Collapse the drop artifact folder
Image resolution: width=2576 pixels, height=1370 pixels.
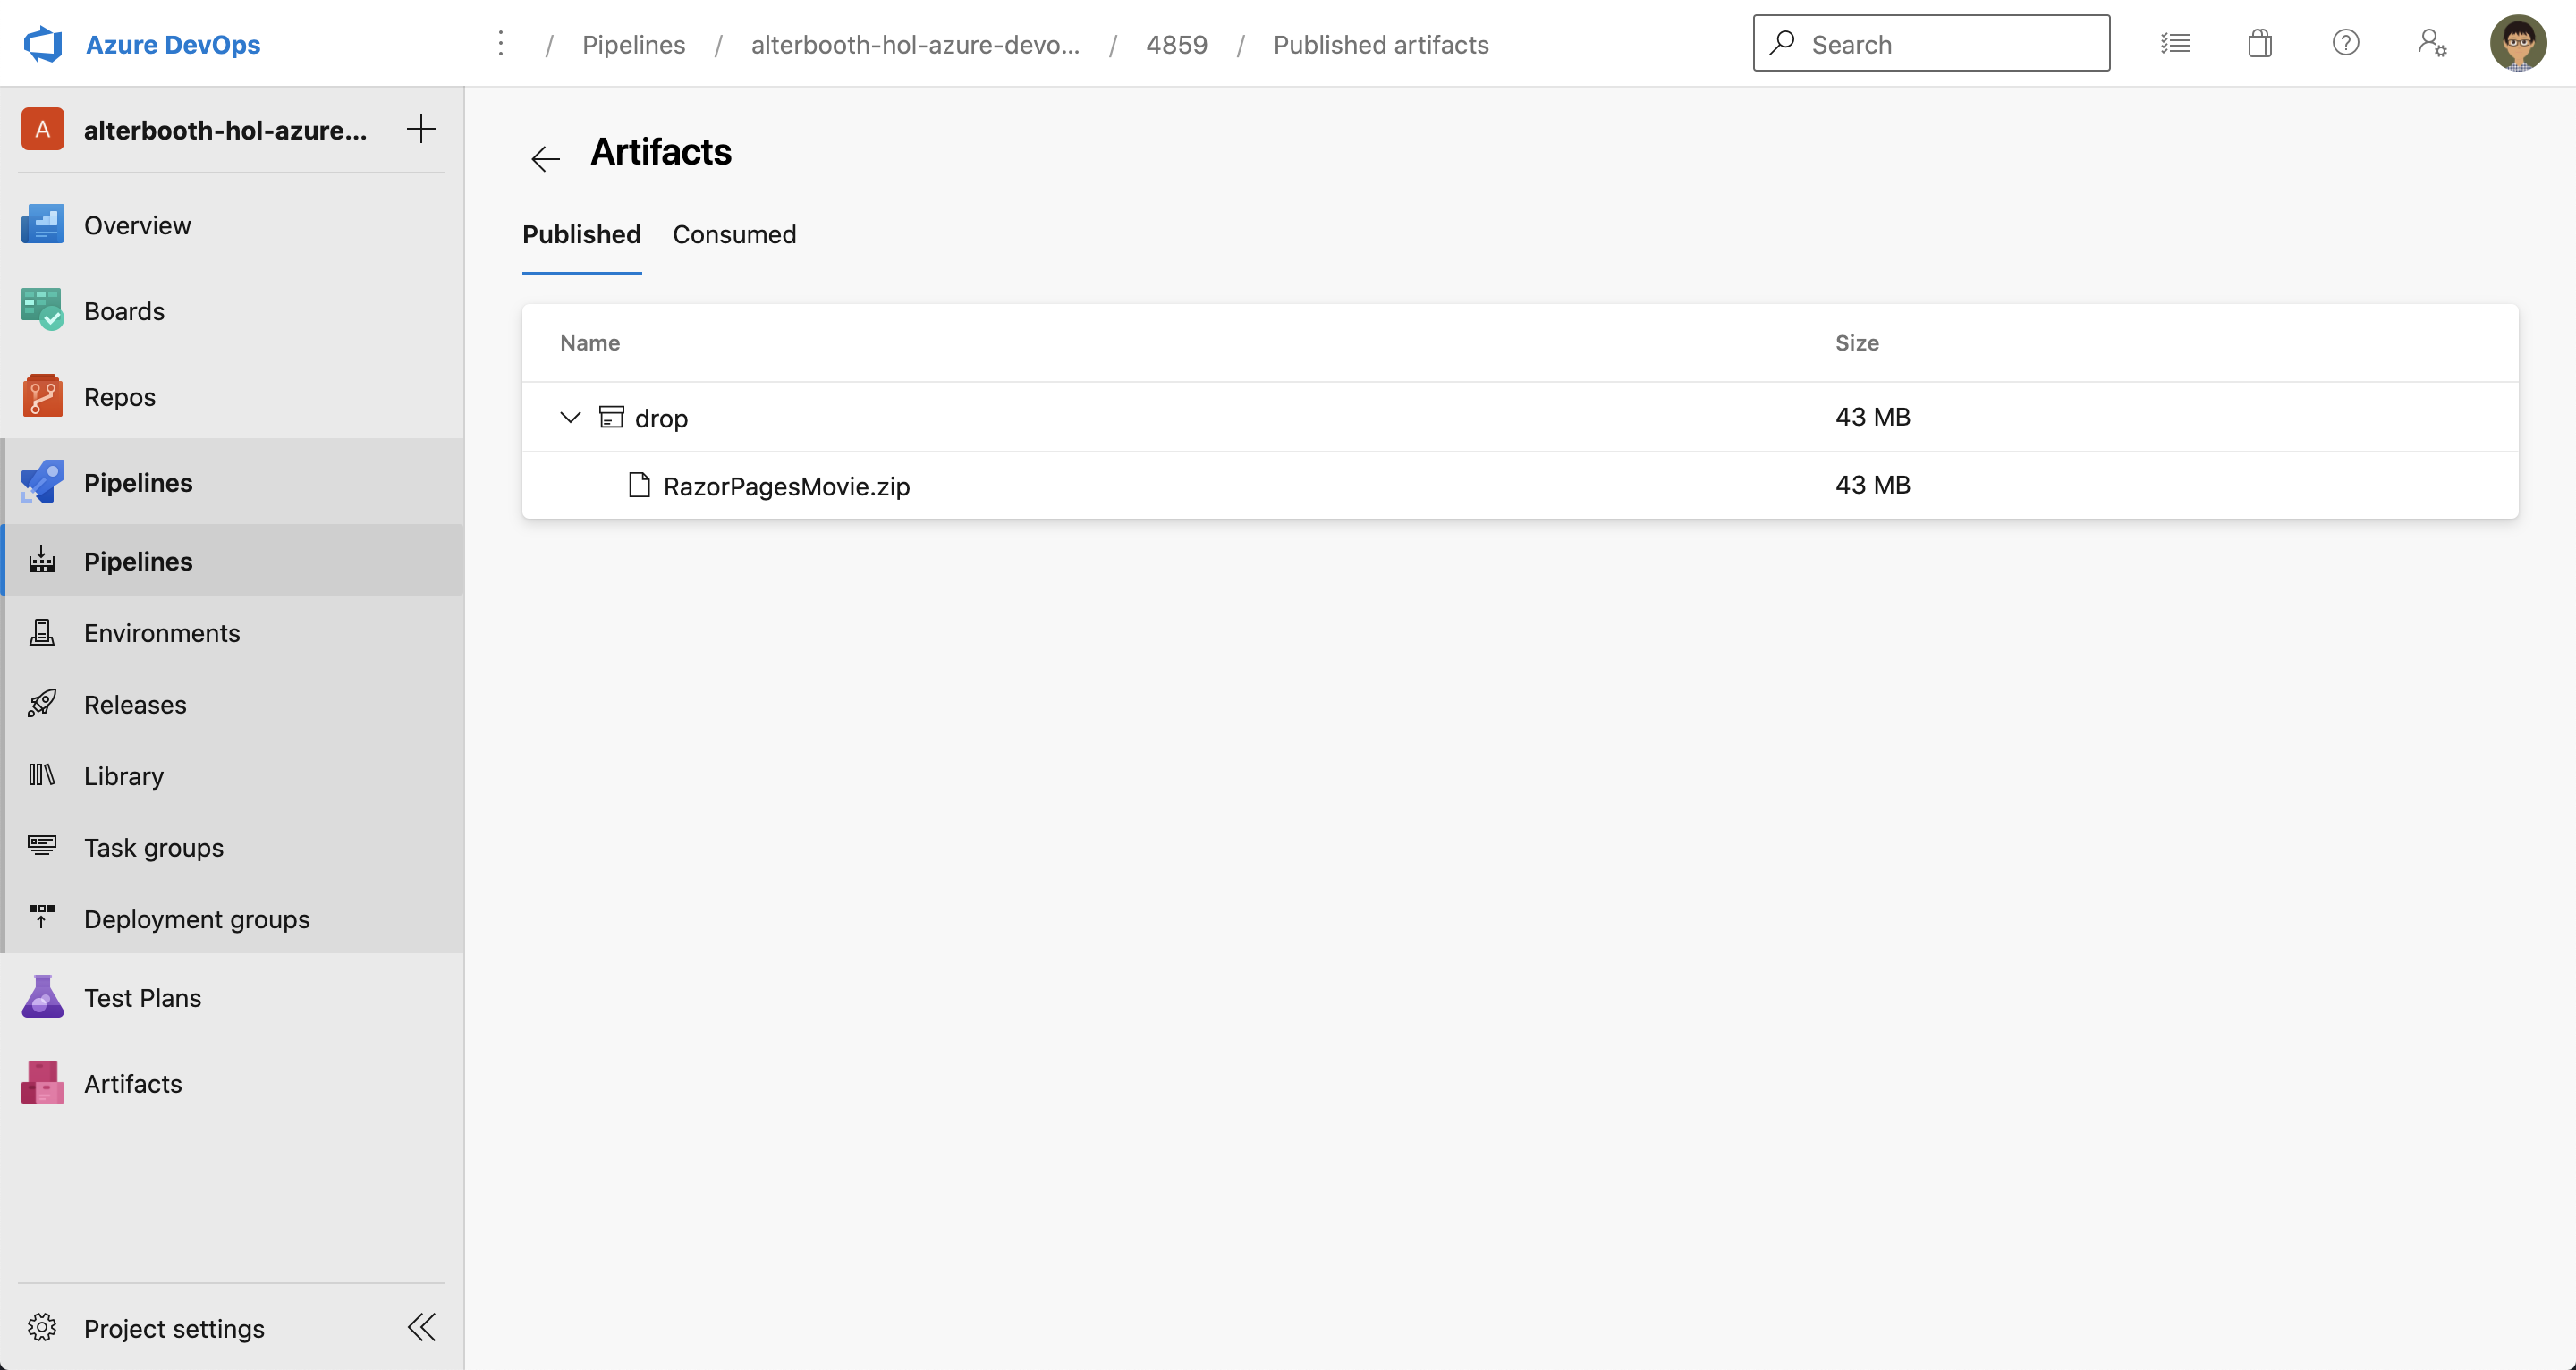[x=571, y=418]
